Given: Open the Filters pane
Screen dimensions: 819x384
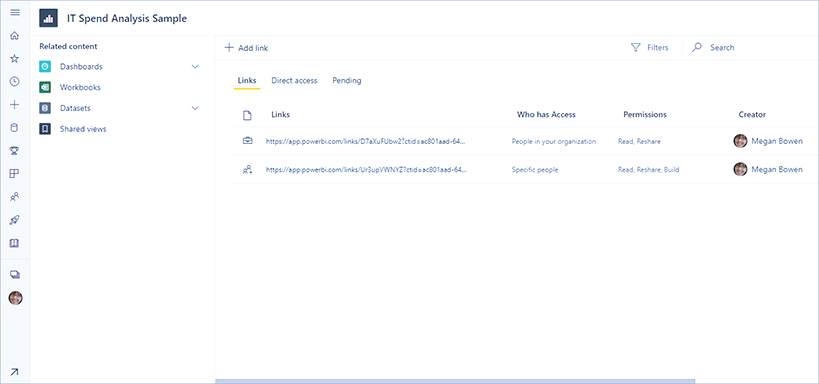Looking at the screenshot, I should coord(650,48).
